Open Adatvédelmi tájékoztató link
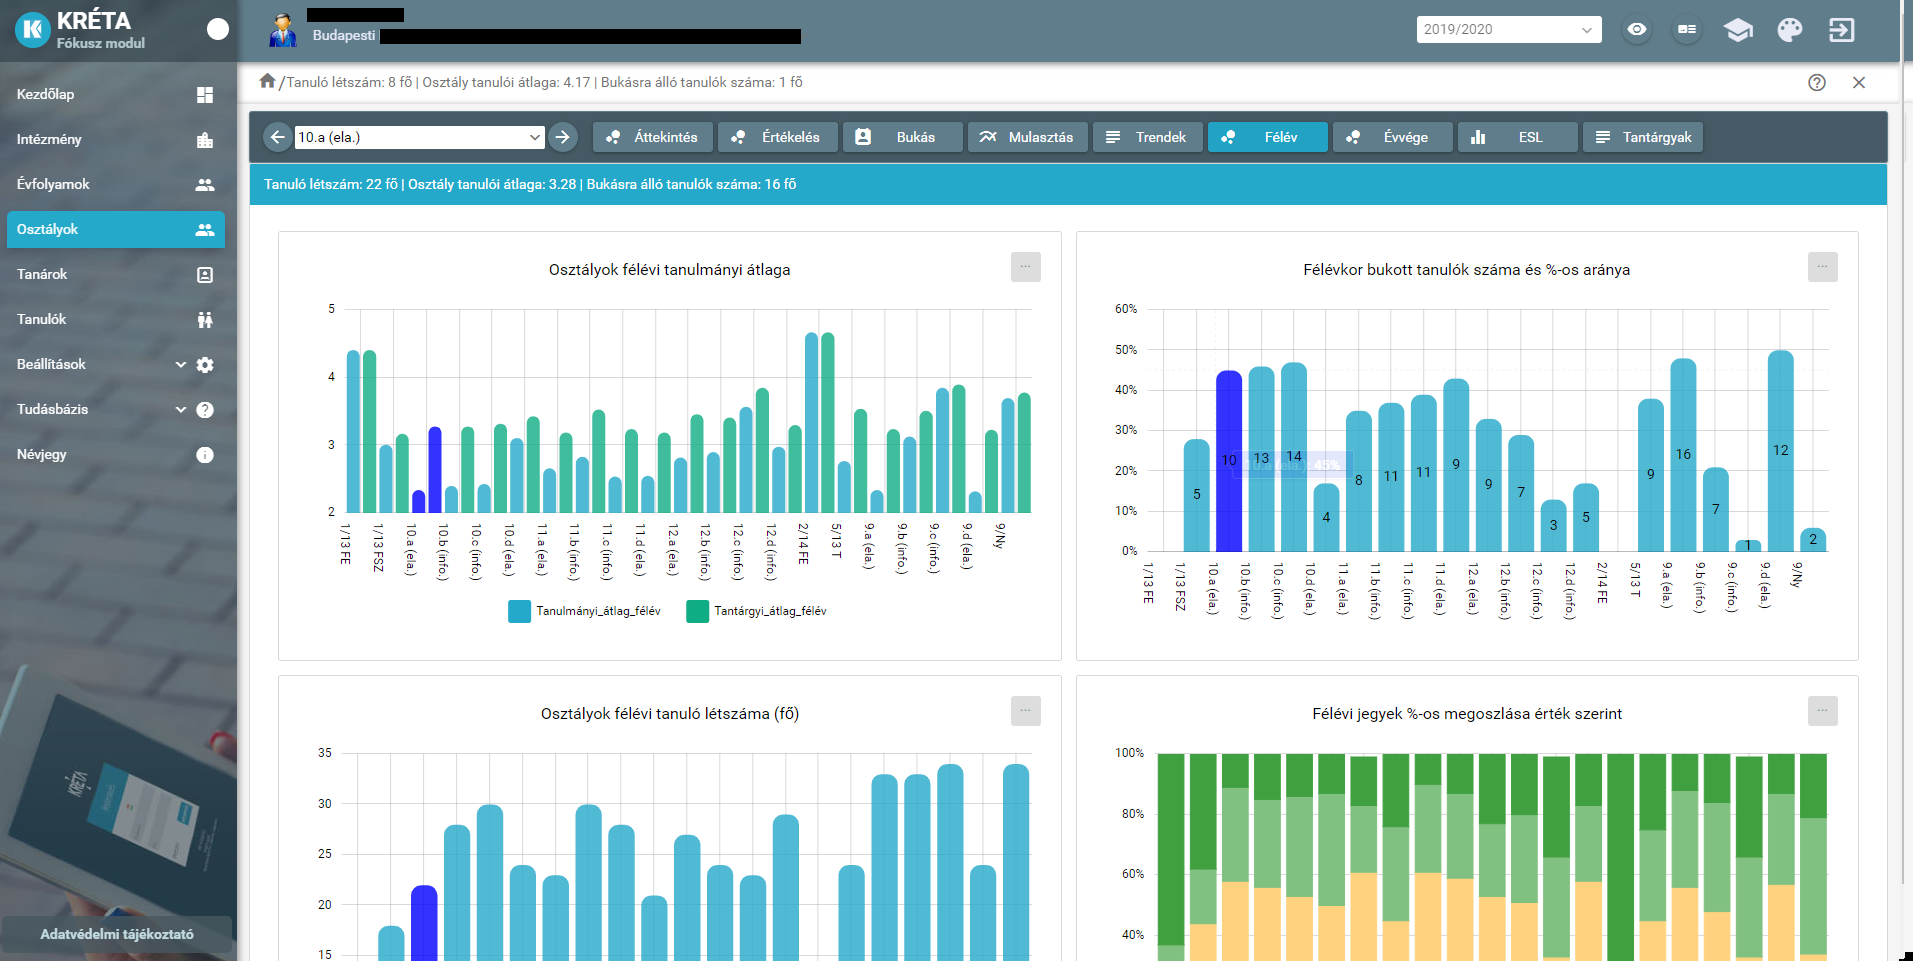The height and width of the screenshot is (961, 1913). (x=117, y=934)
